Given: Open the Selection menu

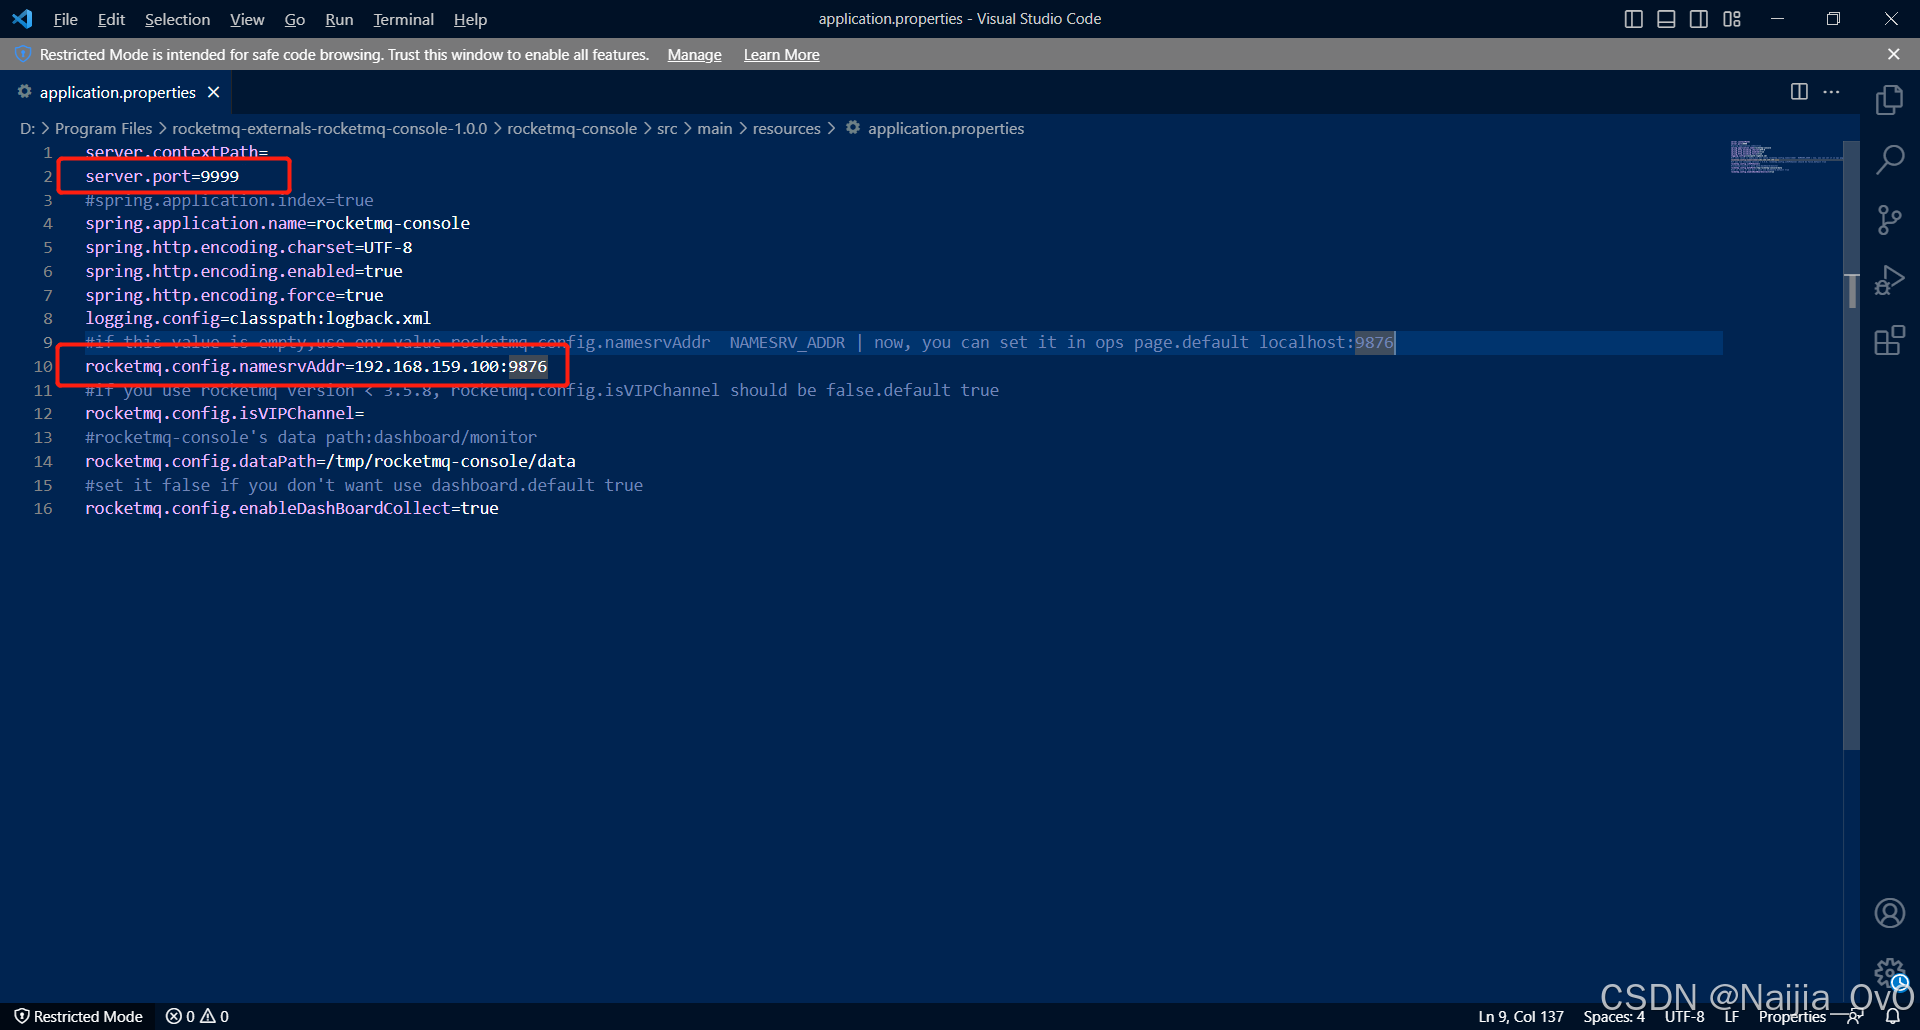Looking at the screenshot, I should click(177, 19).
